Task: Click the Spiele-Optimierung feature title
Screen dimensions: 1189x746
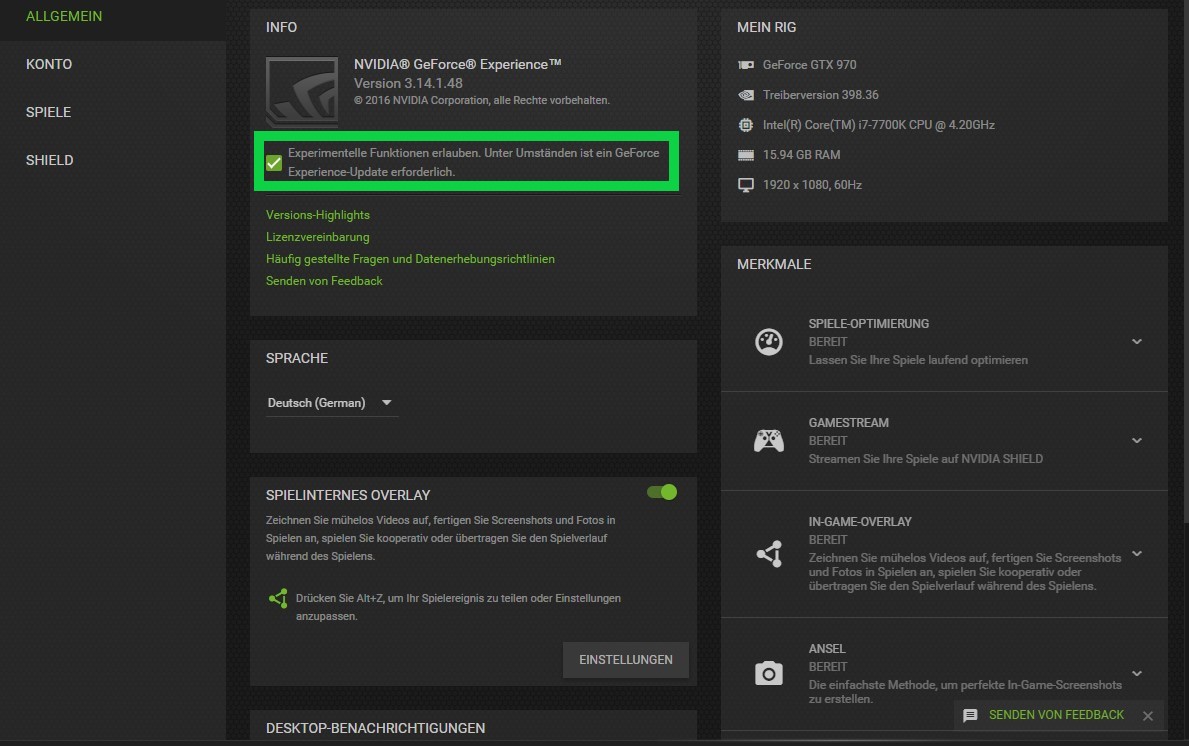Action: click(868, 324)
